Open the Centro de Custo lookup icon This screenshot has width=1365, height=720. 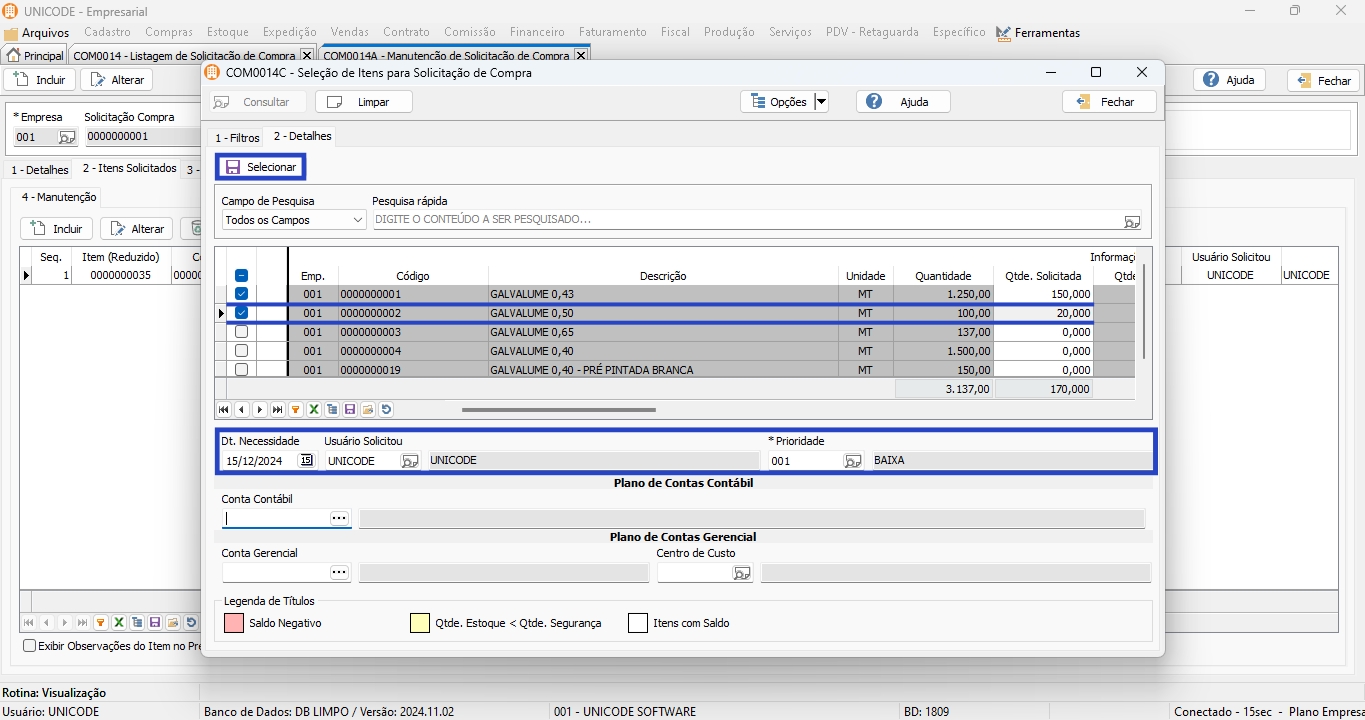[x=742, y=573]
